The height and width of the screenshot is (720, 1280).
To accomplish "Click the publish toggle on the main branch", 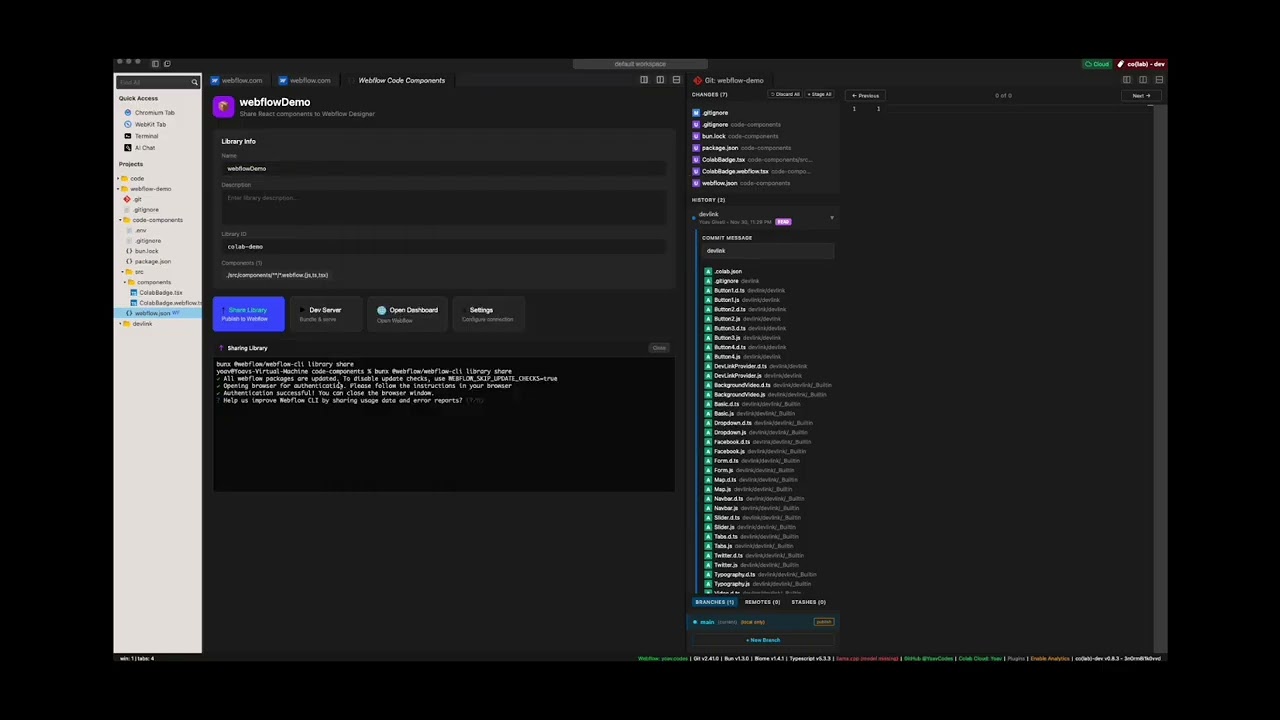I will [x=823, y=621].
